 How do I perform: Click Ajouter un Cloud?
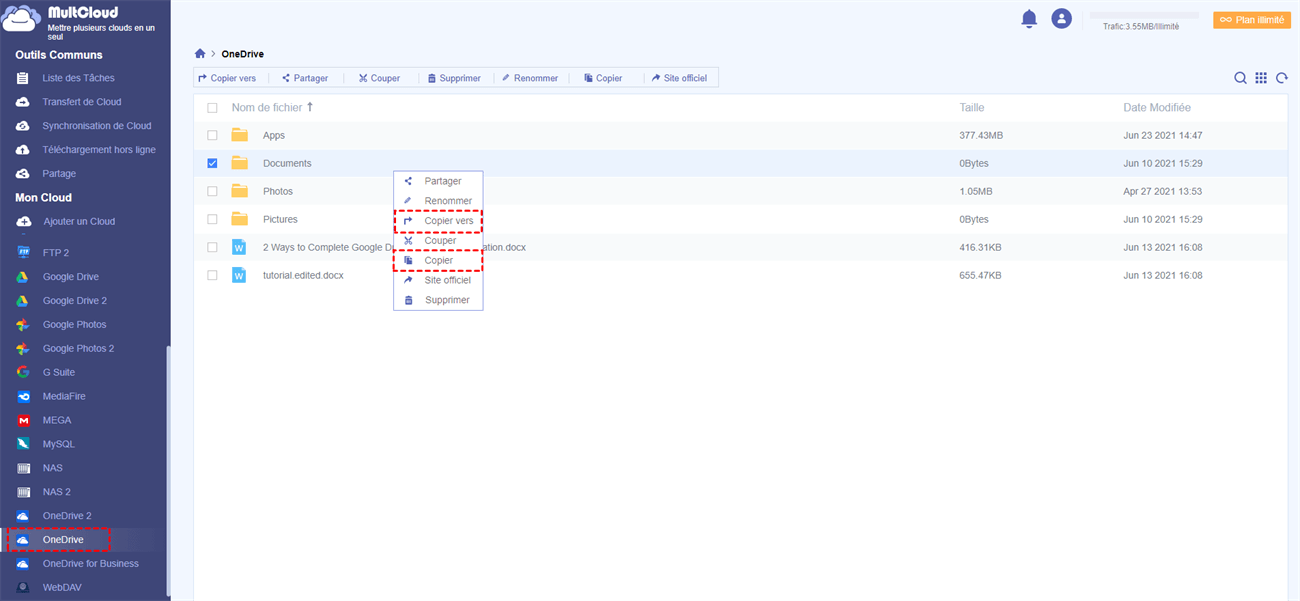tap(79, 222)
